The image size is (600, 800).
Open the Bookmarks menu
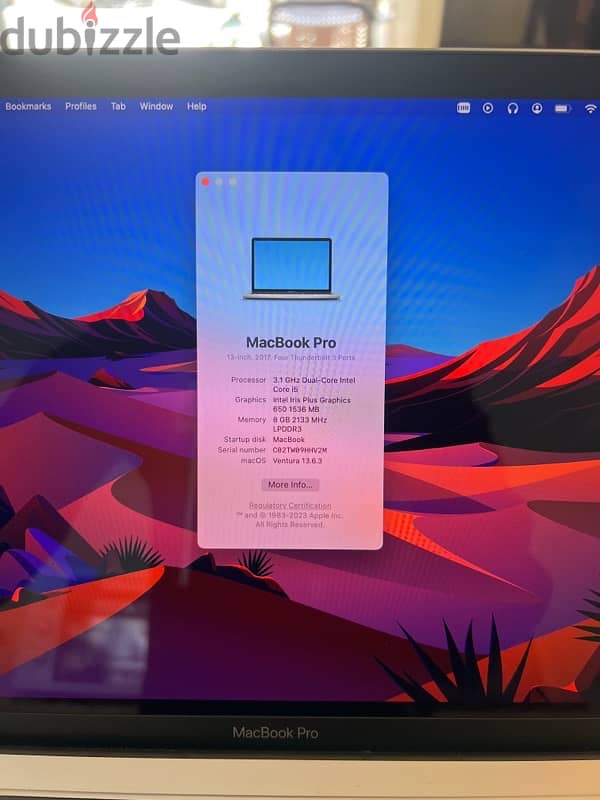pos(28,106)
